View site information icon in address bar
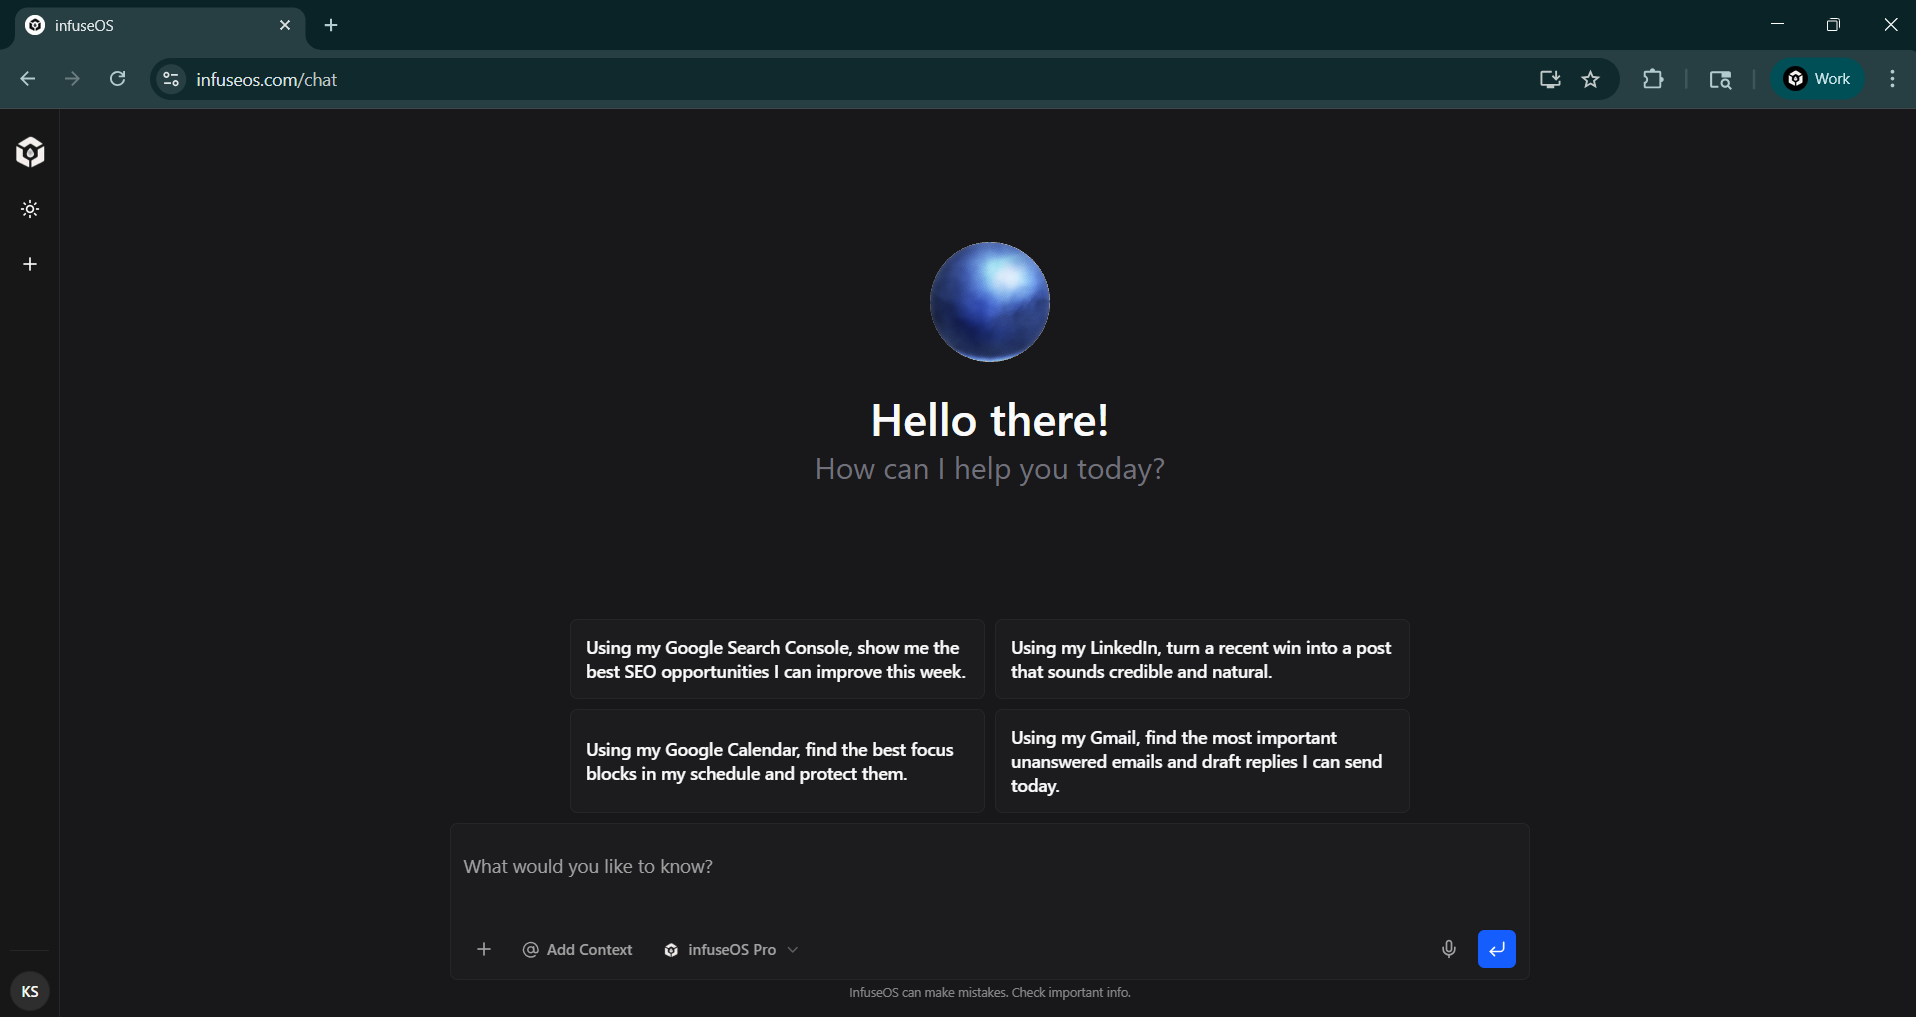 coord(171,79)
